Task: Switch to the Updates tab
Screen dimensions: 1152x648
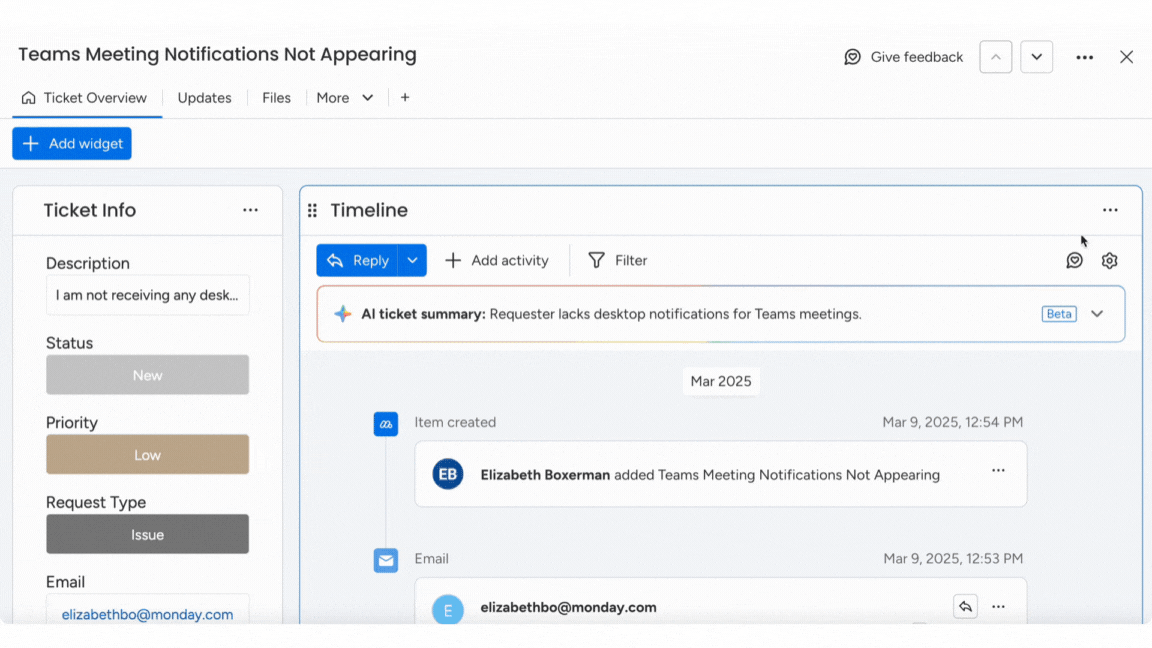Action: [x=204, y=98]
